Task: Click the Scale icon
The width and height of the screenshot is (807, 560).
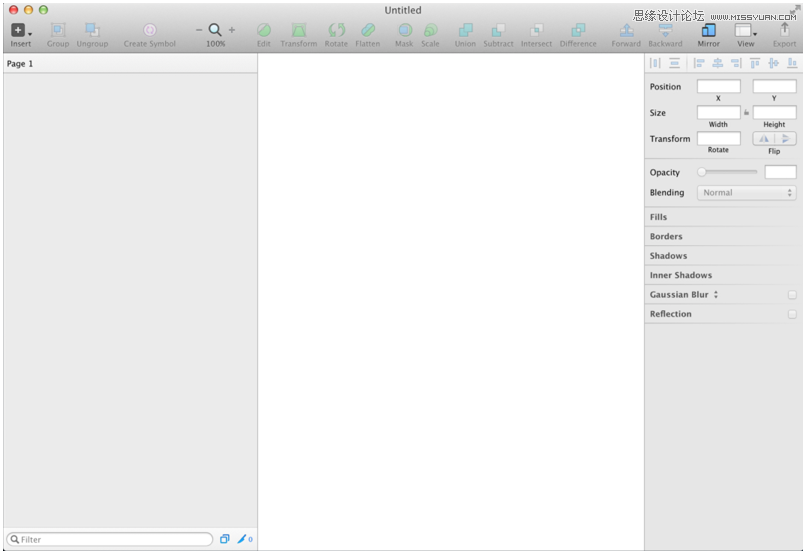Action: point(430,30)
